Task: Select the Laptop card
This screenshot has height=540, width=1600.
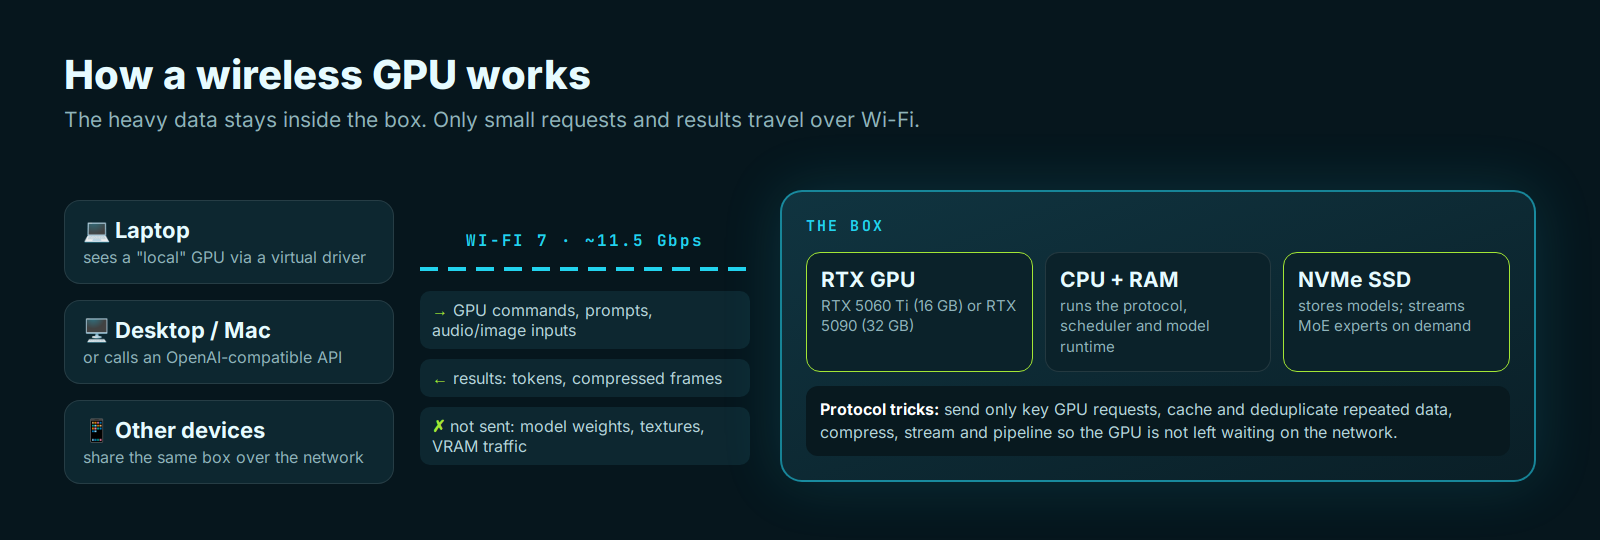Action: (229, 242)
